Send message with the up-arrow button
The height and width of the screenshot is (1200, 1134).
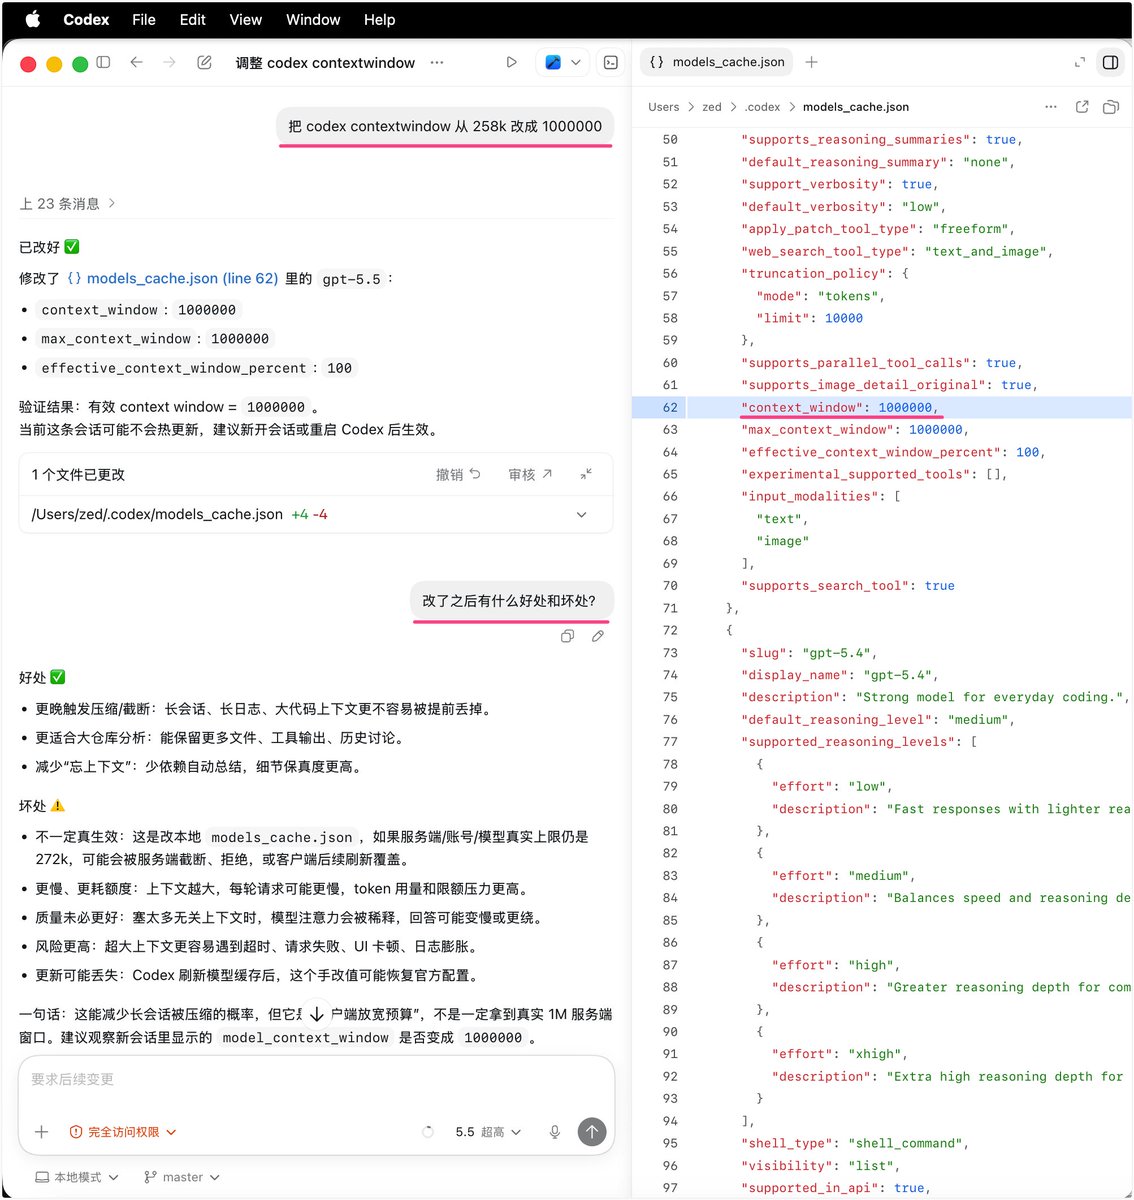tap(592, 1132)
